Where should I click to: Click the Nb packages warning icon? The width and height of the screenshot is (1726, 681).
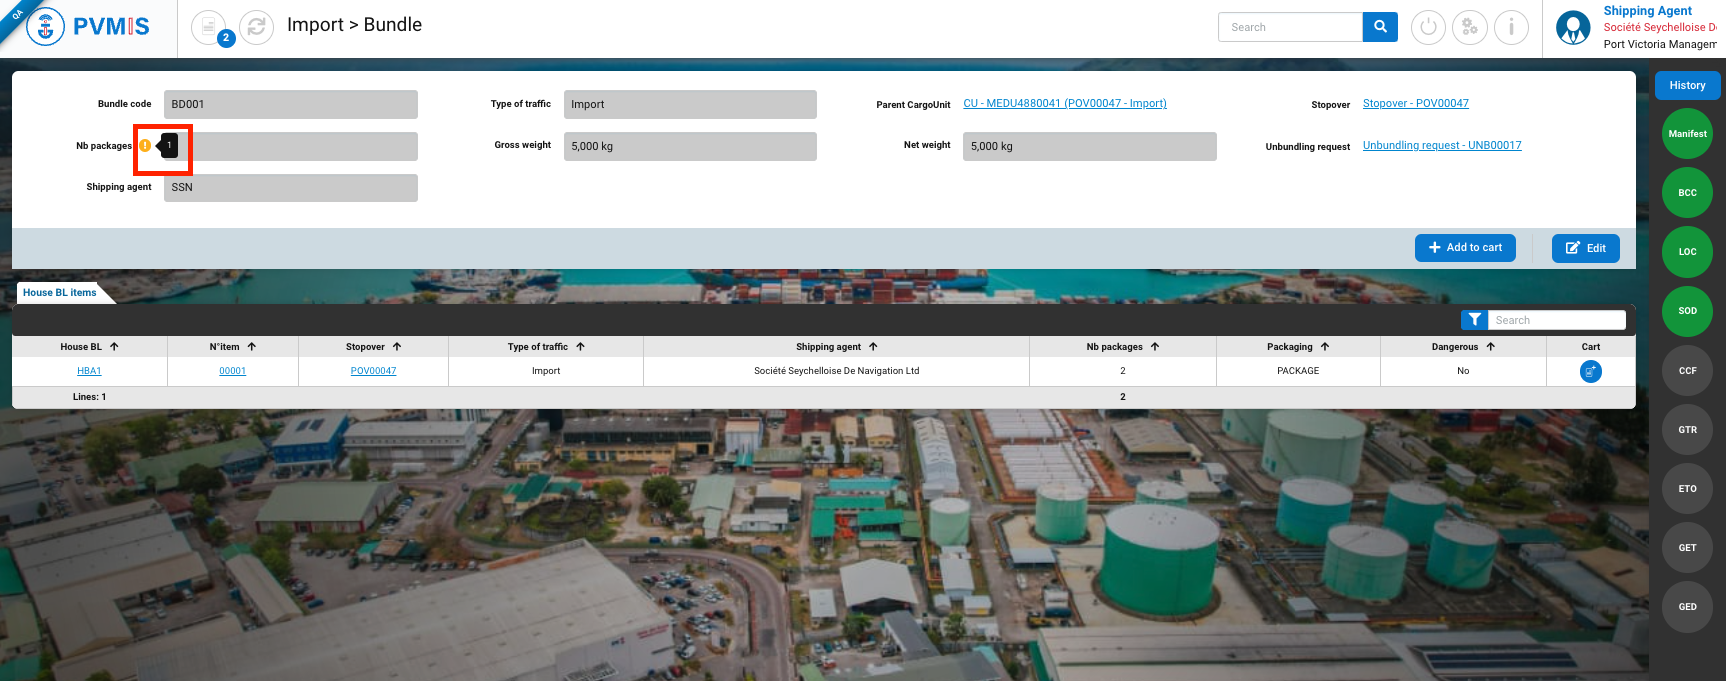tap(145, 146)
